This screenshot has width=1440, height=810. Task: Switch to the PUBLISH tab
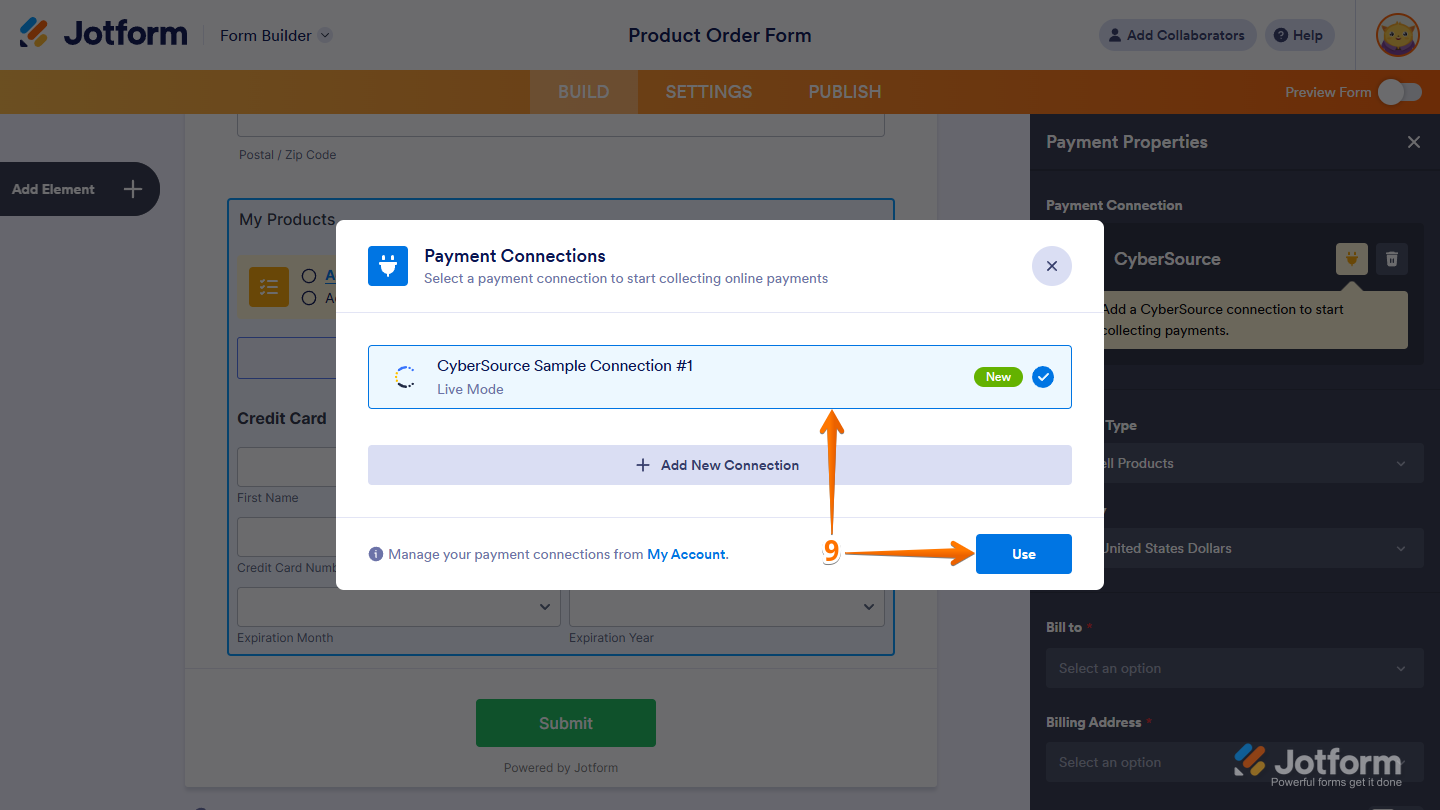click(x=844, y=91)
